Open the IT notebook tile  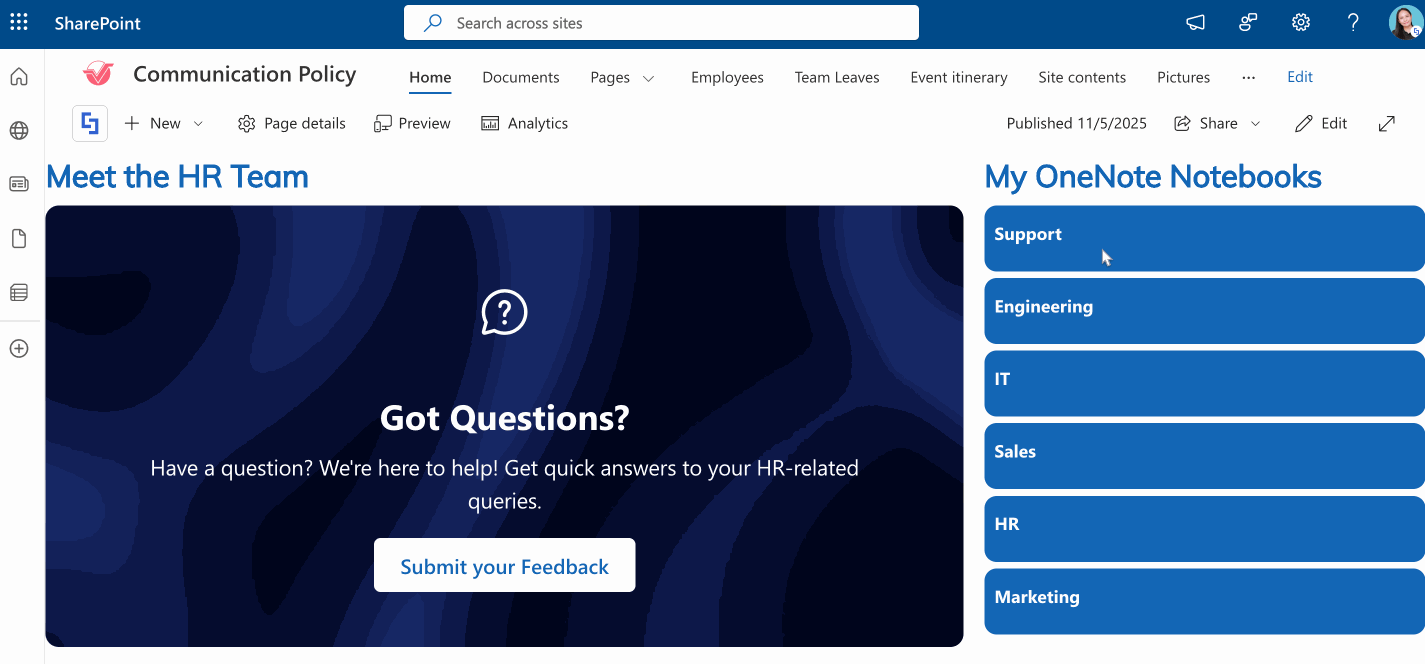(1204, 383)
